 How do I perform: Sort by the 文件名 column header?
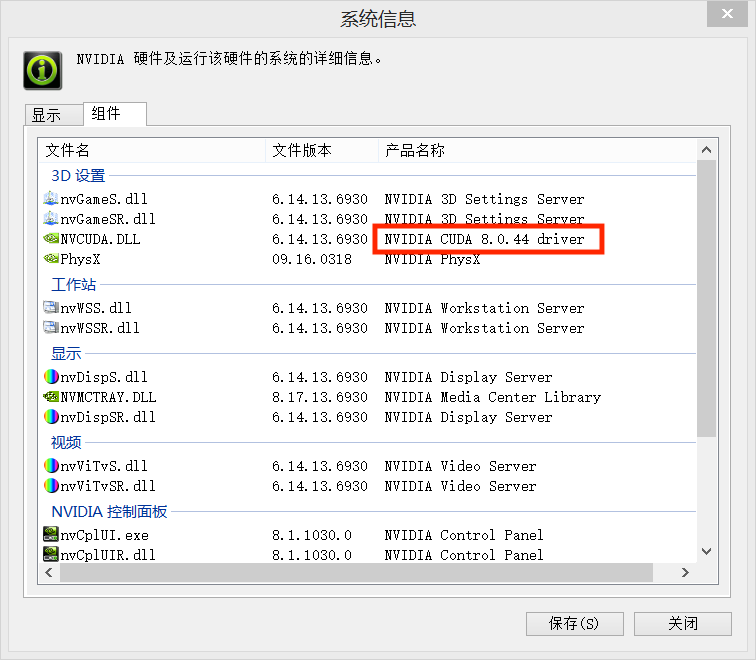point(152,150)
